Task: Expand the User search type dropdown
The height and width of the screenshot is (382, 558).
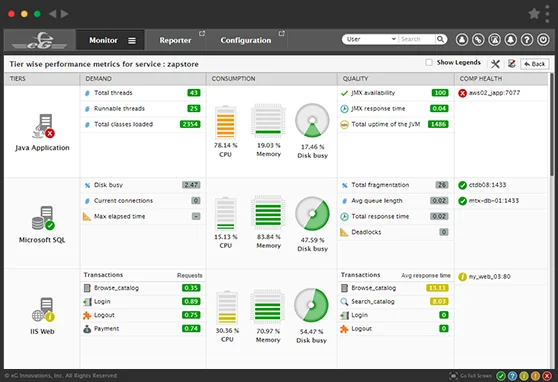Action: [370, 39]
